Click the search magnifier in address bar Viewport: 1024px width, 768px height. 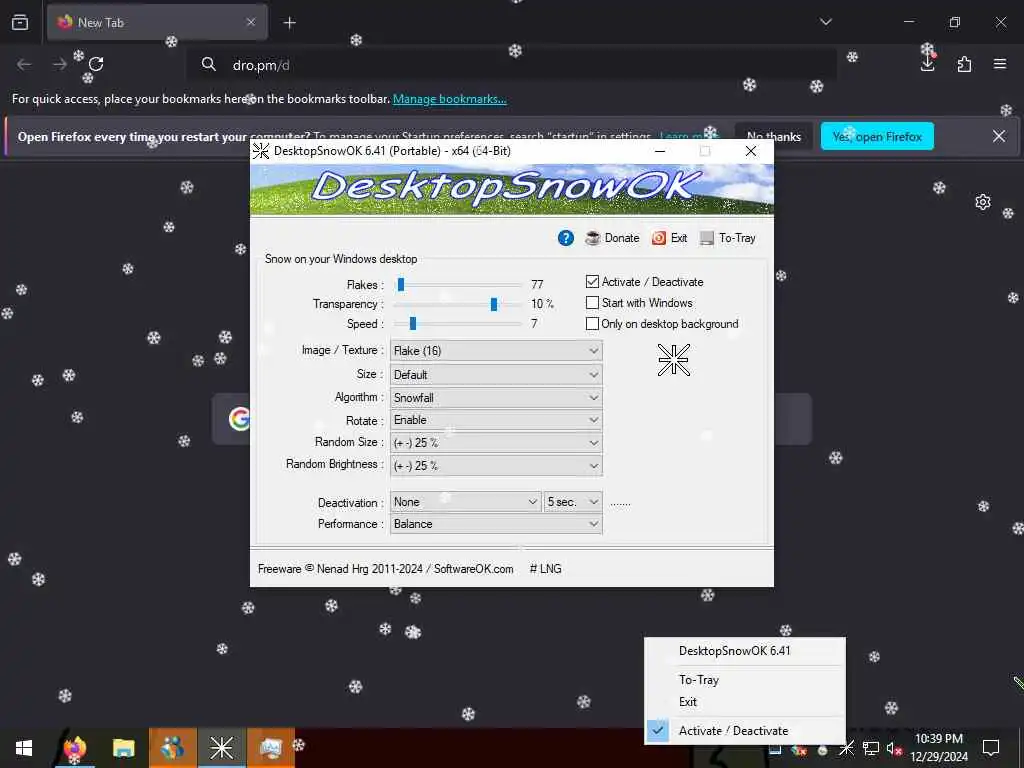pos(208,64)
